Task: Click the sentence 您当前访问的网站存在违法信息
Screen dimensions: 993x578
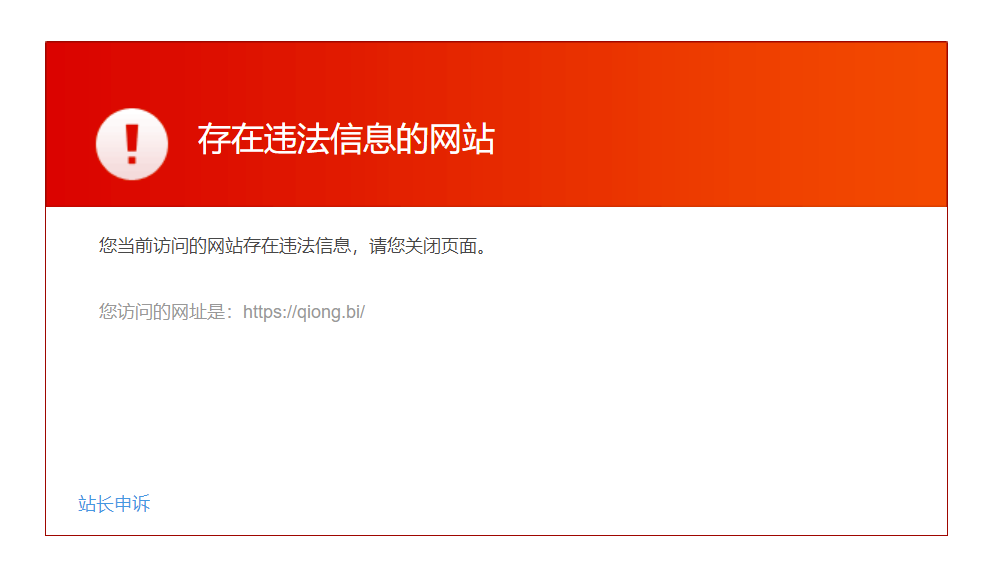Action: (x=225, y=246)
